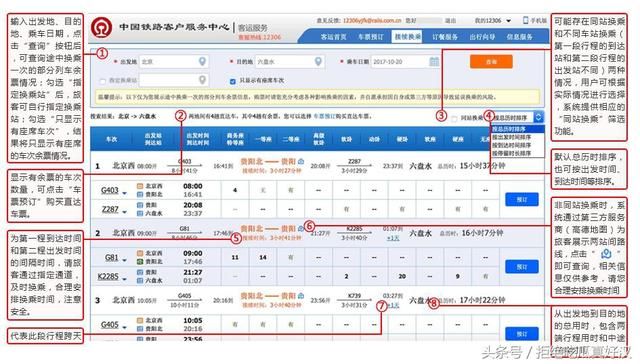Open the map route icon in third result

pyautogui.click(x=301, y=295)
